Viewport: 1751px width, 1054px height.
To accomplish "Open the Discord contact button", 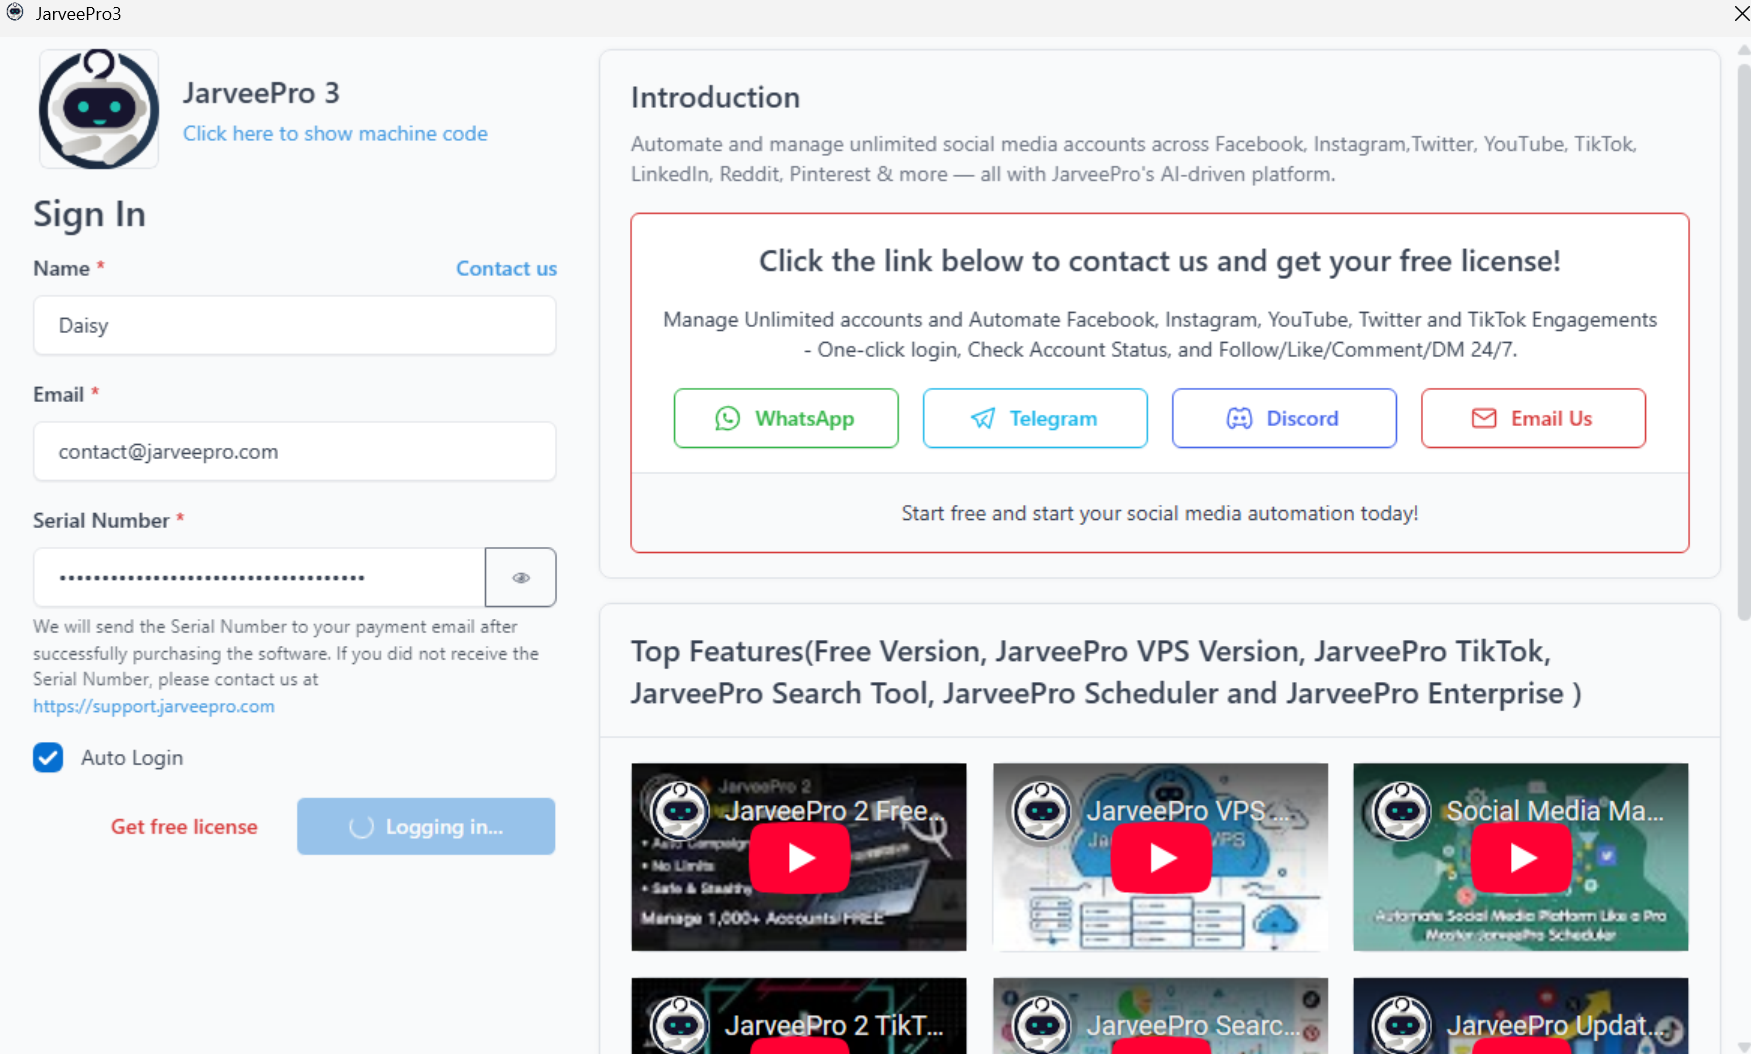I will [x=1283, y=418].
